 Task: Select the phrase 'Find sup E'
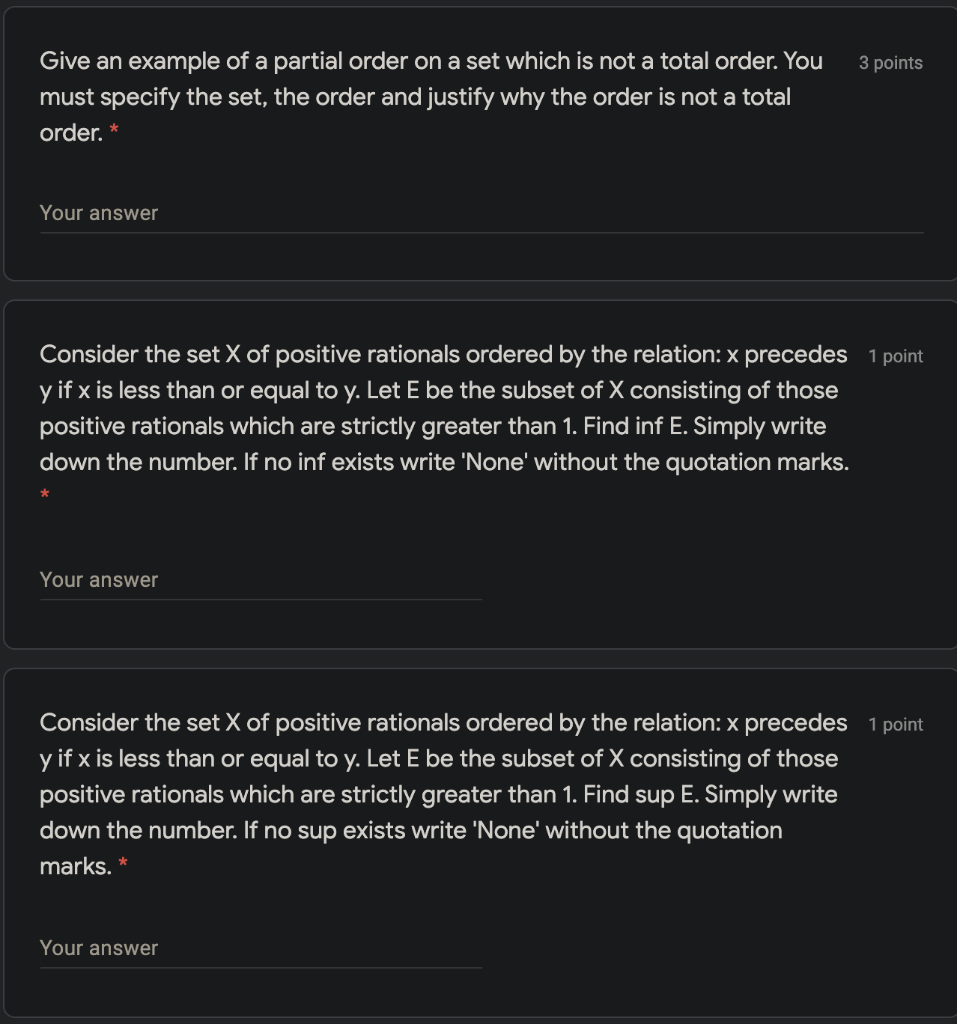pyautogui.click(x=638, y=795)
